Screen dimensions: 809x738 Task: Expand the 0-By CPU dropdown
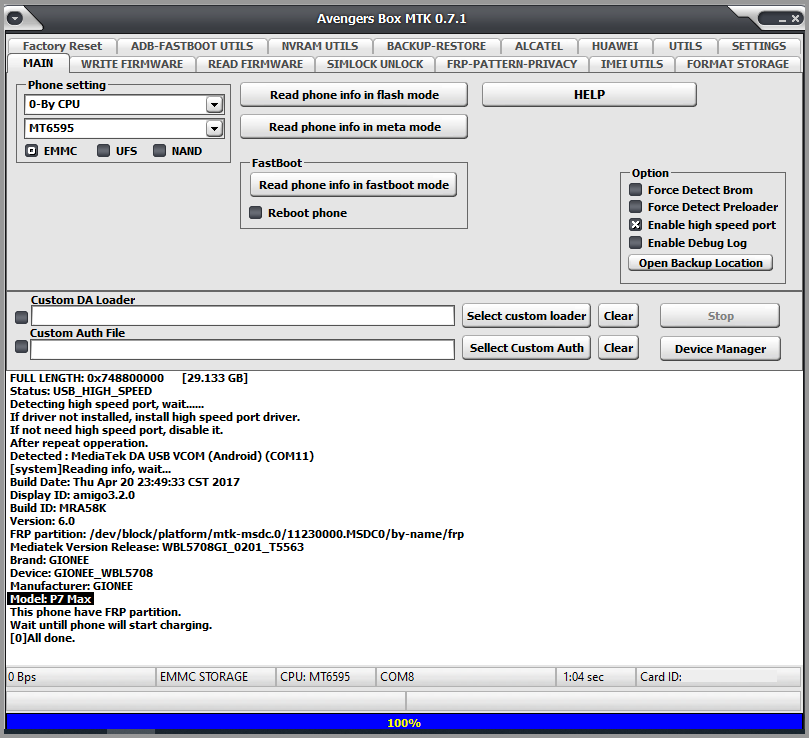click(x=214, y=104)
